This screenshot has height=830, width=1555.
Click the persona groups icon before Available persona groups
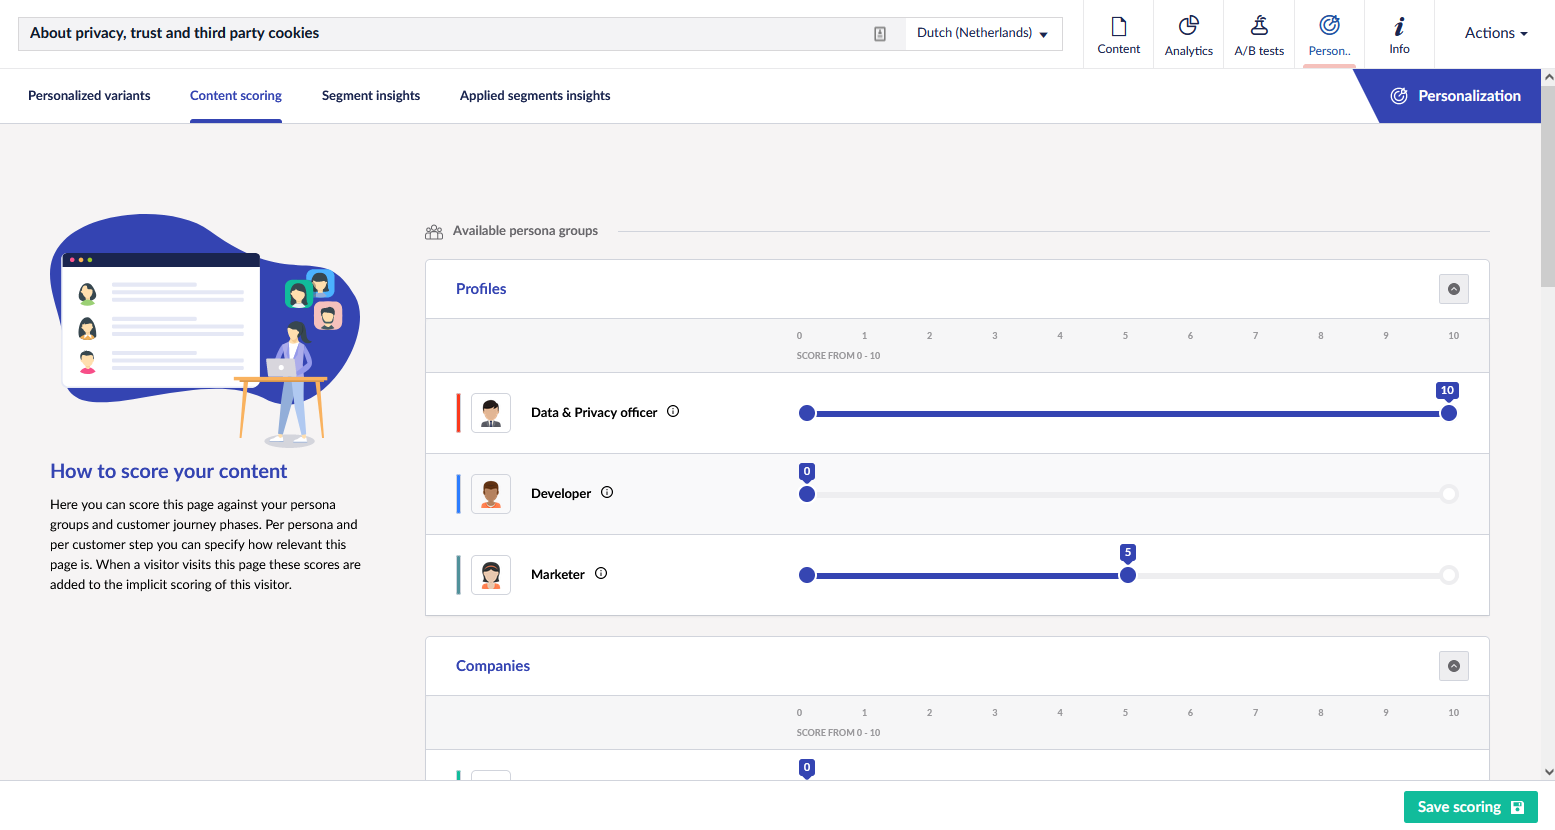click(434, 231)
